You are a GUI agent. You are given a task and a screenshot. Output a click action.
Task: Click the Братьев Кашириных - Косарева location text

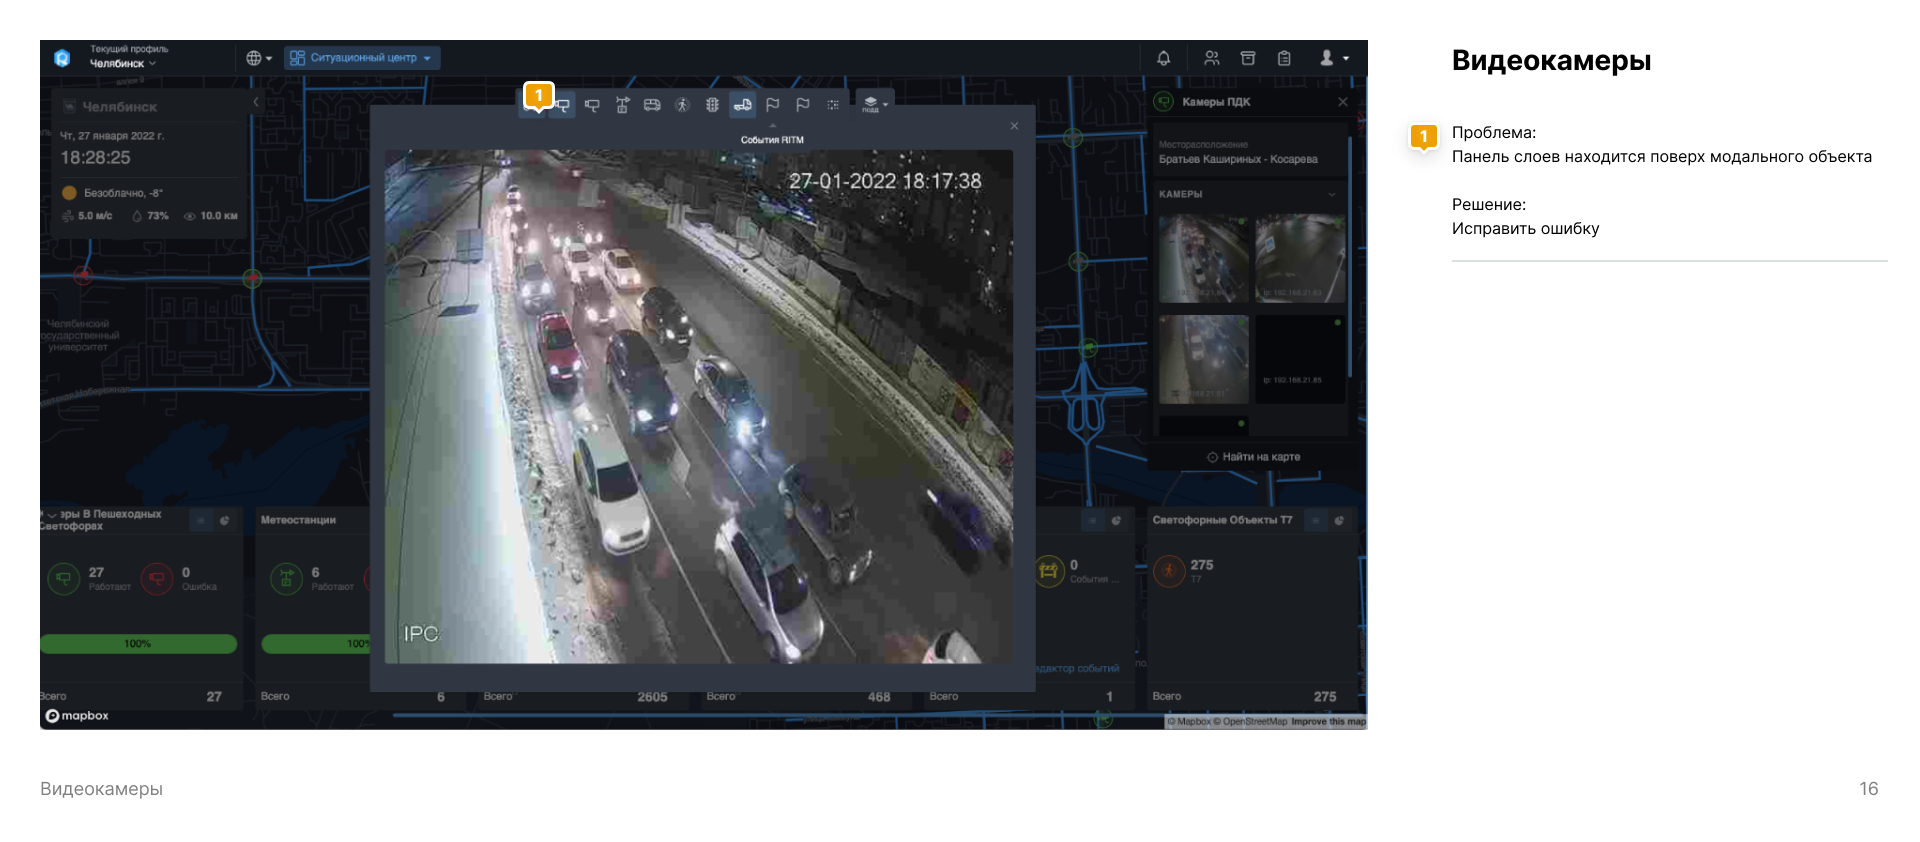click(1238, 160)
